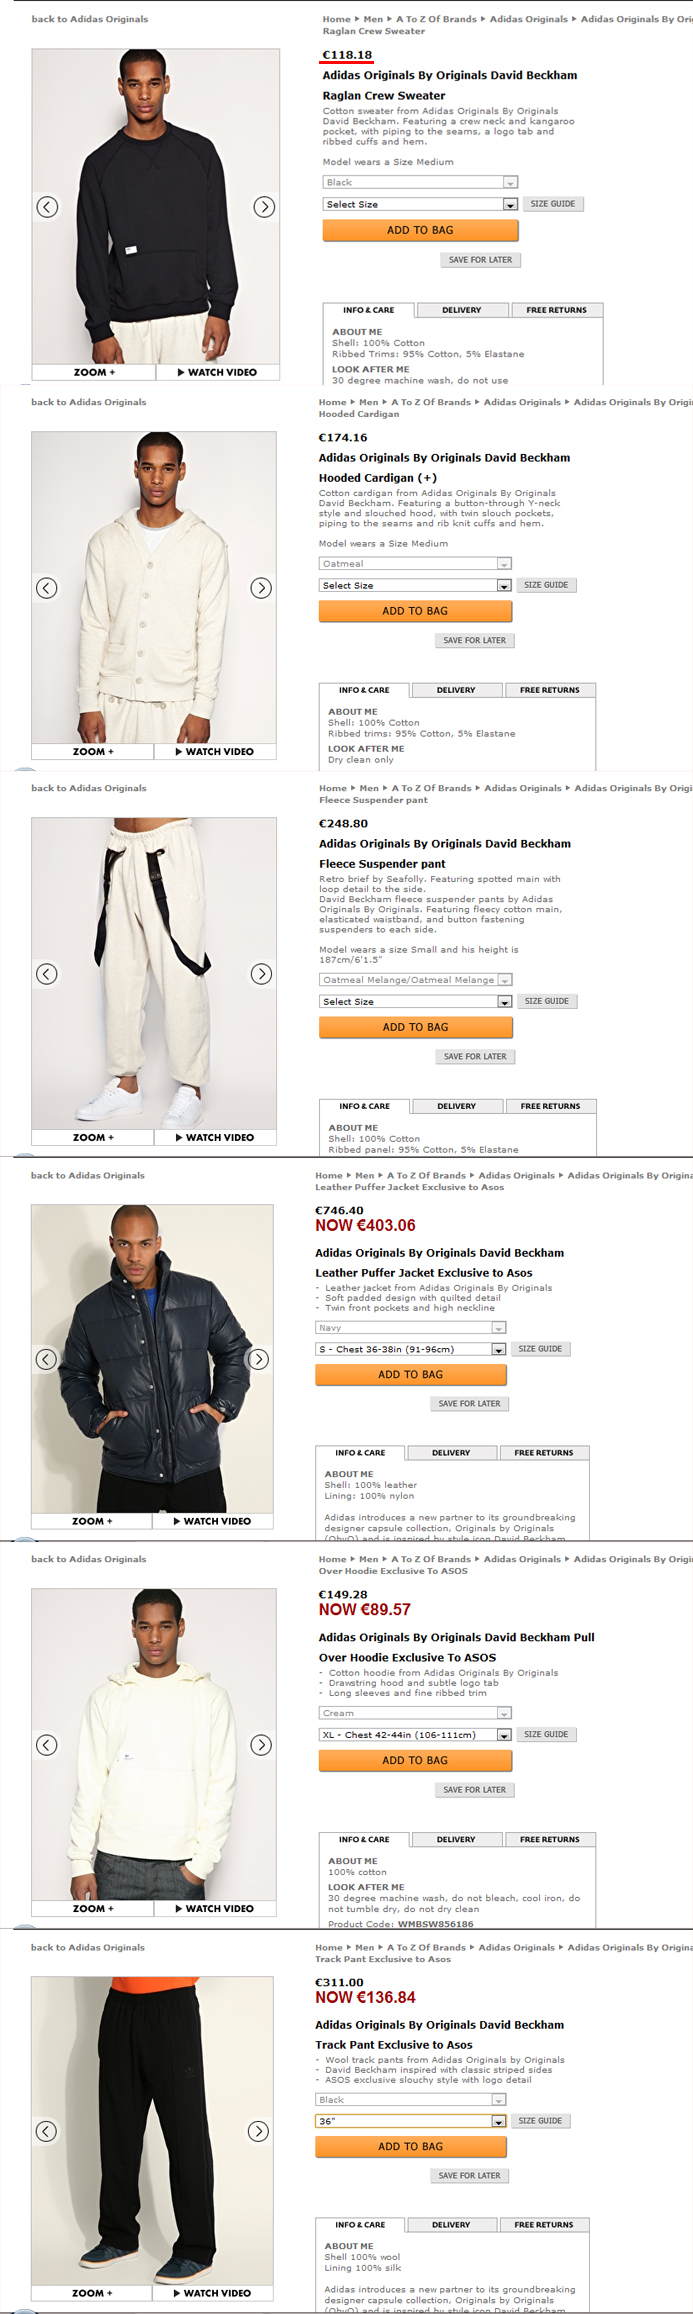
Task: Show previous image of Fleece Suspender pant
Action: click(47, 974)
